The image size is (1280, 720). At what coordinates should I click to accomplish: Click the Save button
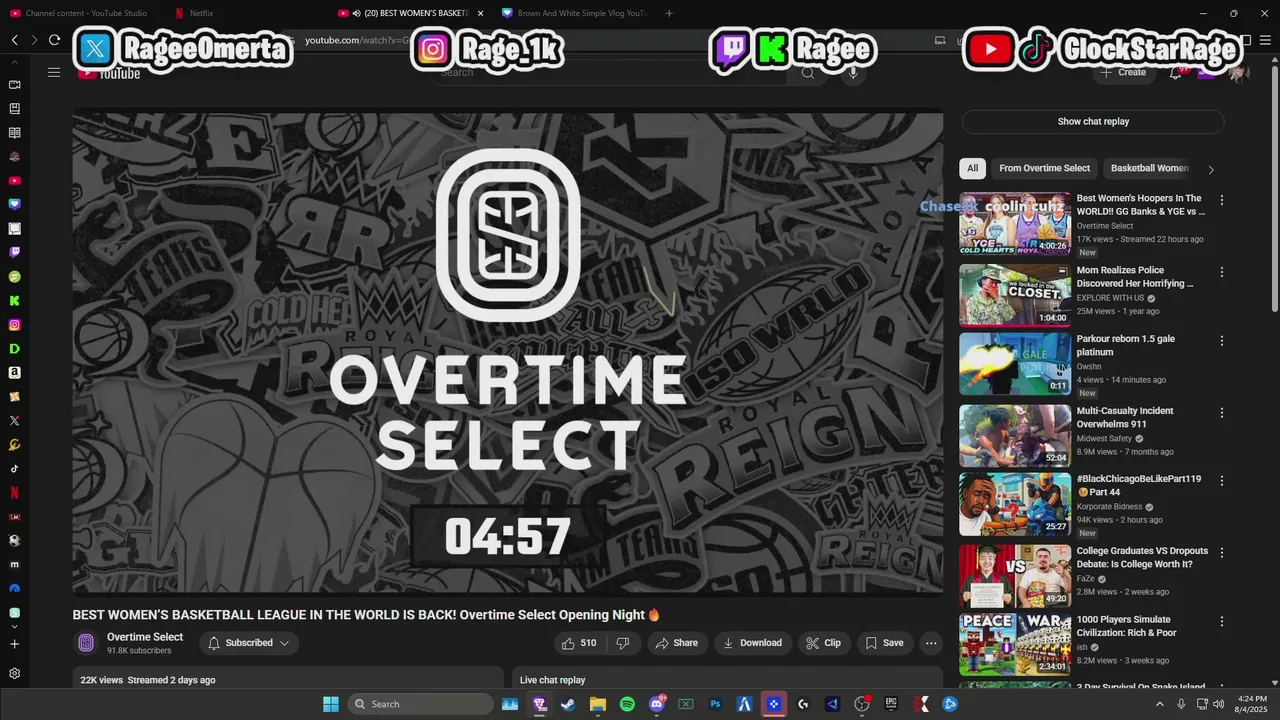(x=884, y=643)
